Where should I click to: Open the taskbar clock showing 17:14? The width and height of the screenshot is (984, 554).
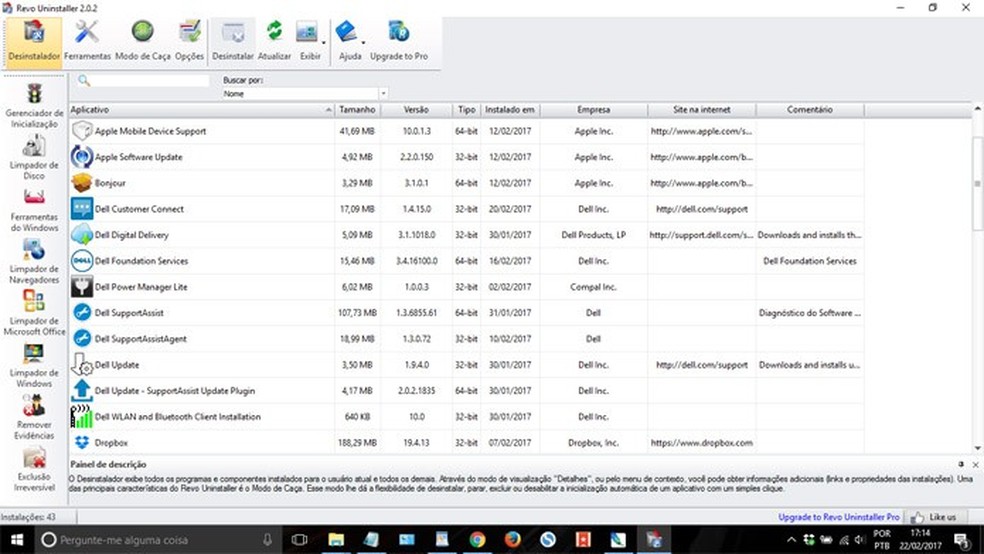[920, 540]
